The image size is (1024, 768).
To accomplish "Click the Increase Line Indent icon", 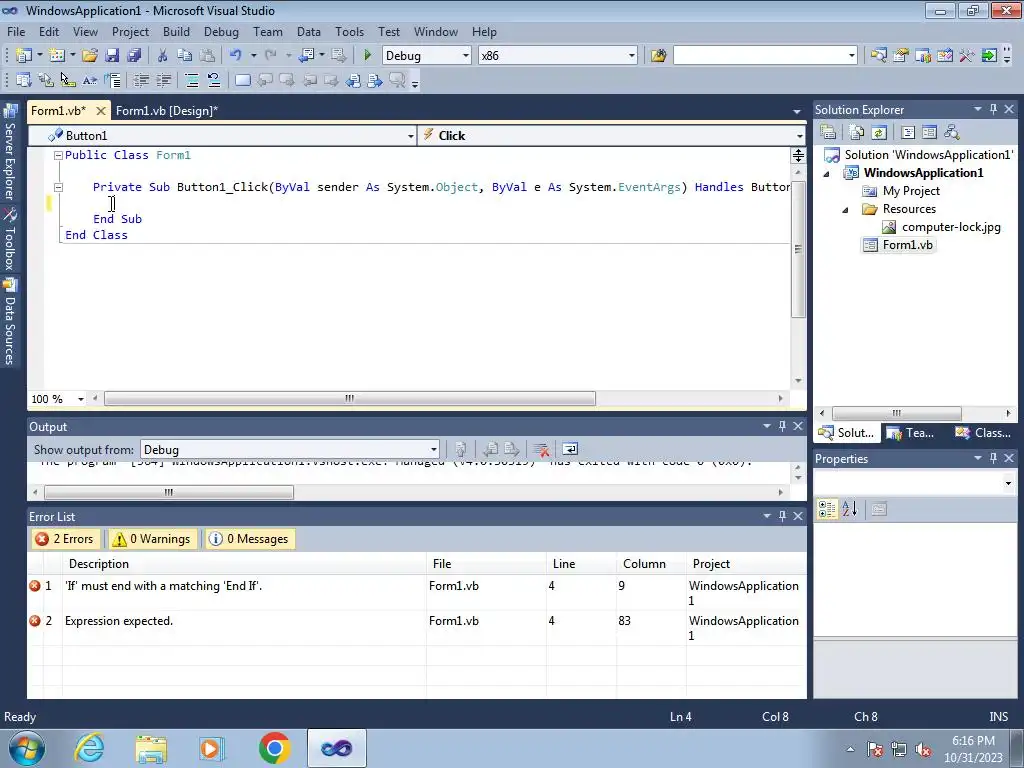I will coord(163,80).
